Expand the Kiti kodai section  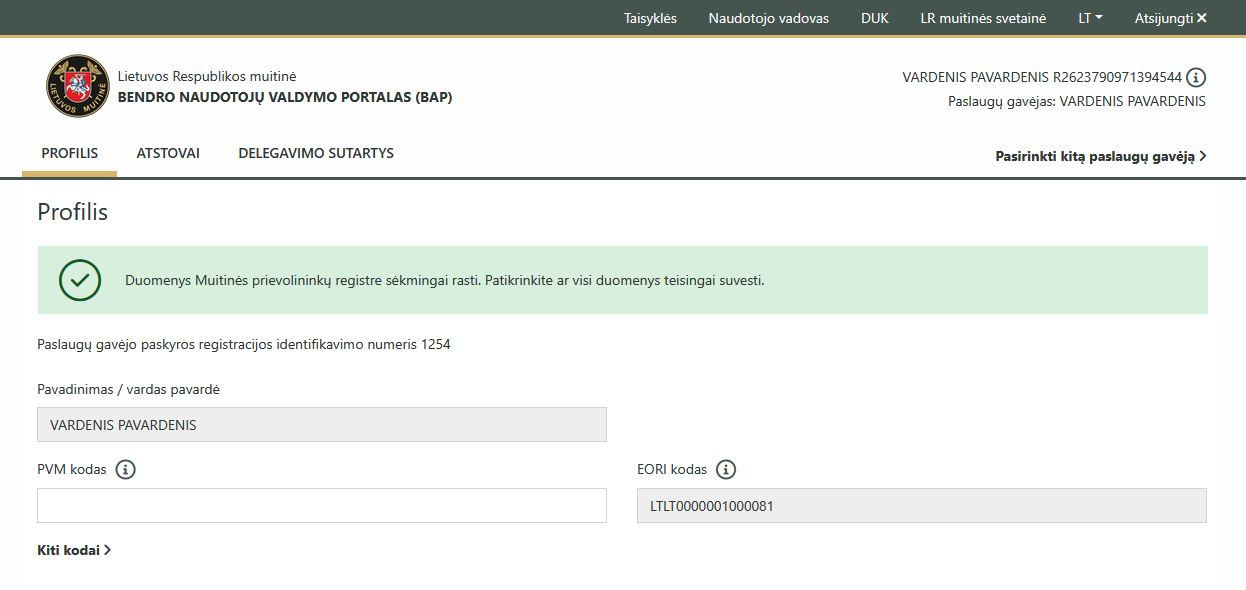74,550
